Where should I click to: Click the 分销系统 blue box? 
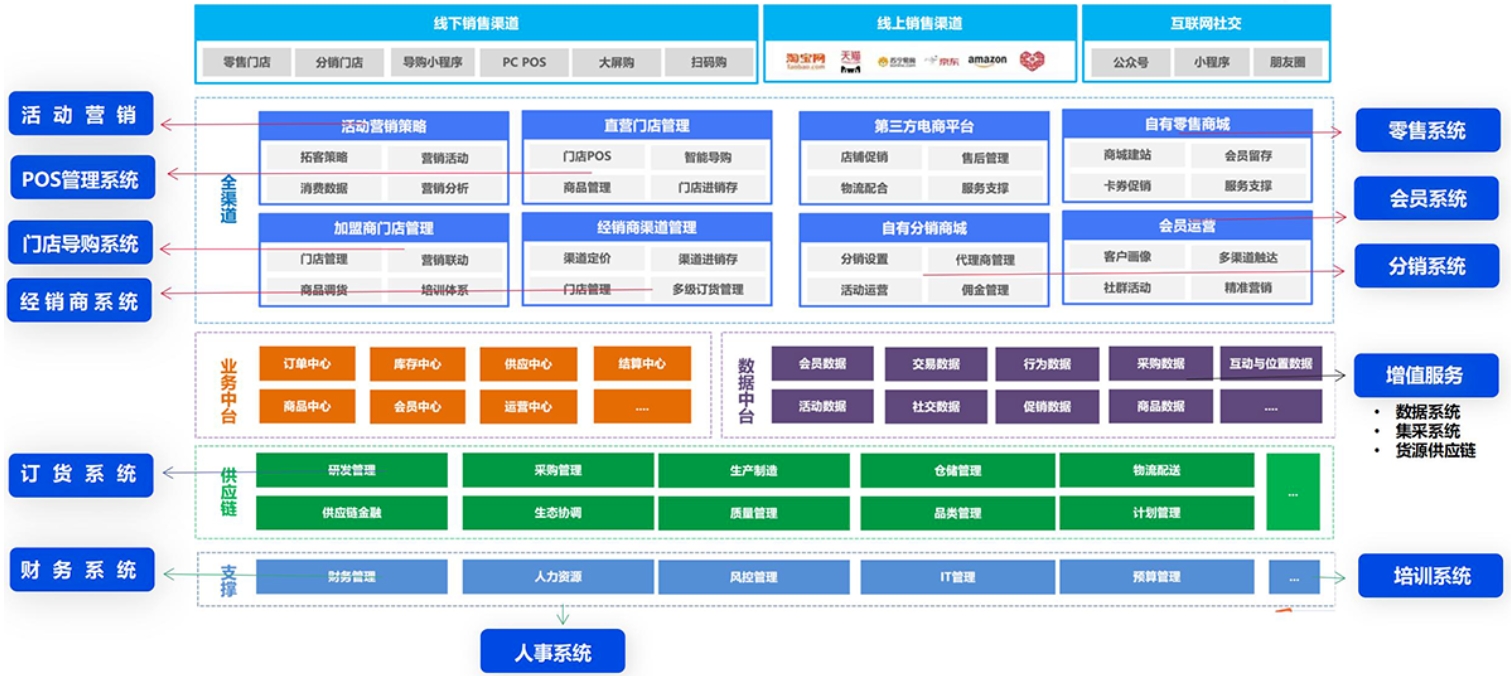(1427, 266)
